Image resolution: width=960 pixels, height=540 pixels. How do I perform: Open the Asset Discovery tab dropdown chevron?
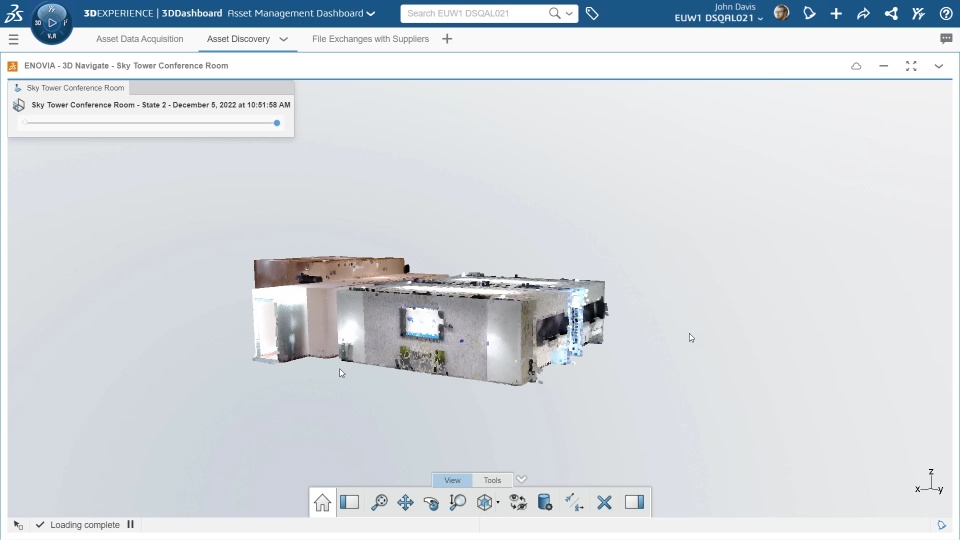283,39
